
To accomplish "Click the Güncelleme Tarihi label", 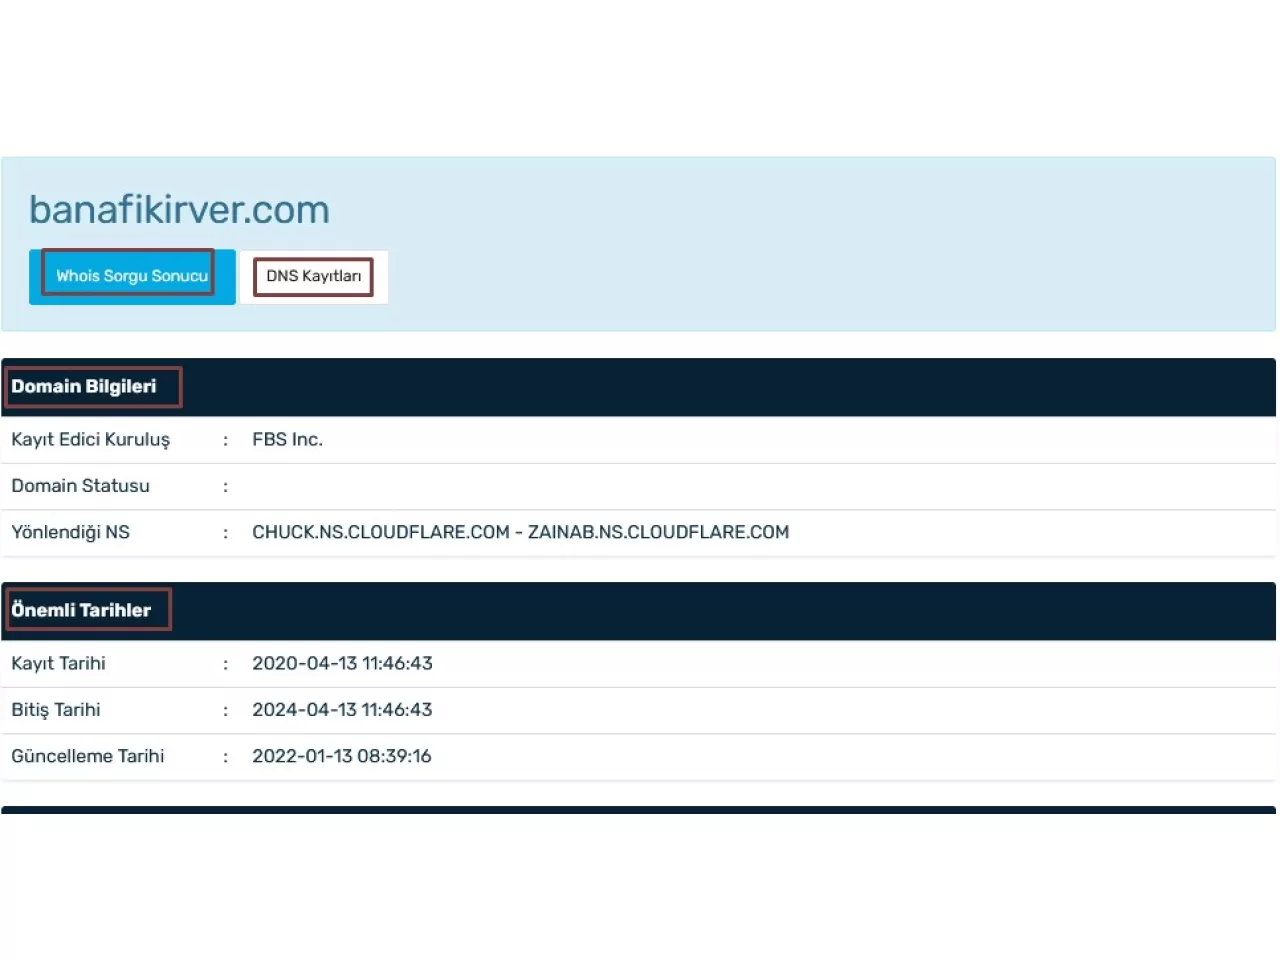I will 87,757.
